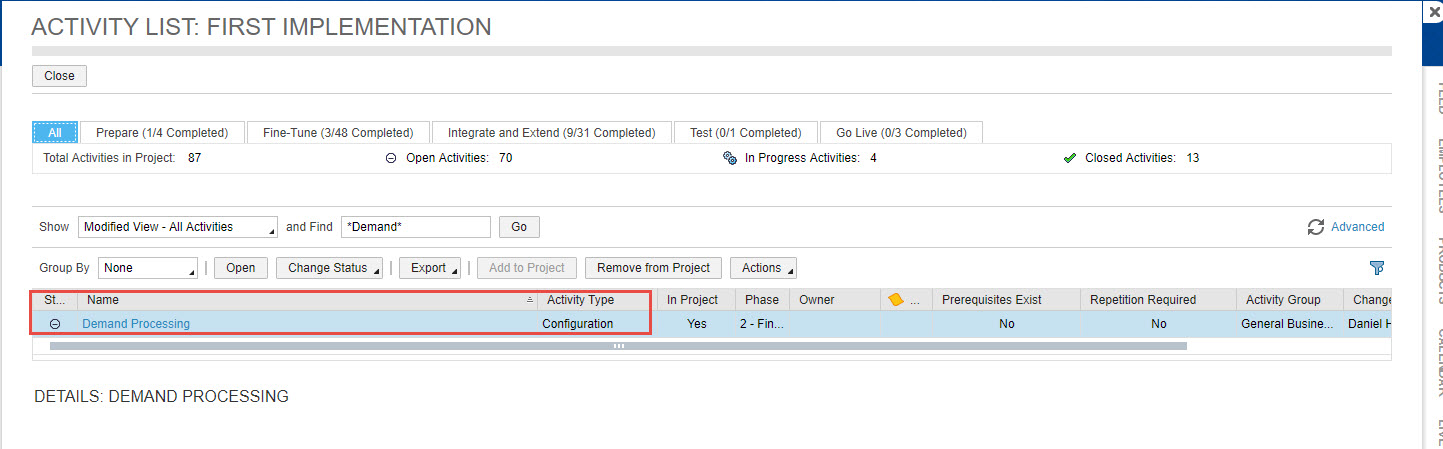Click the table horizontal scrollbar
The width and height of the screenshot is (1443, 449).
tap(618, 346)
